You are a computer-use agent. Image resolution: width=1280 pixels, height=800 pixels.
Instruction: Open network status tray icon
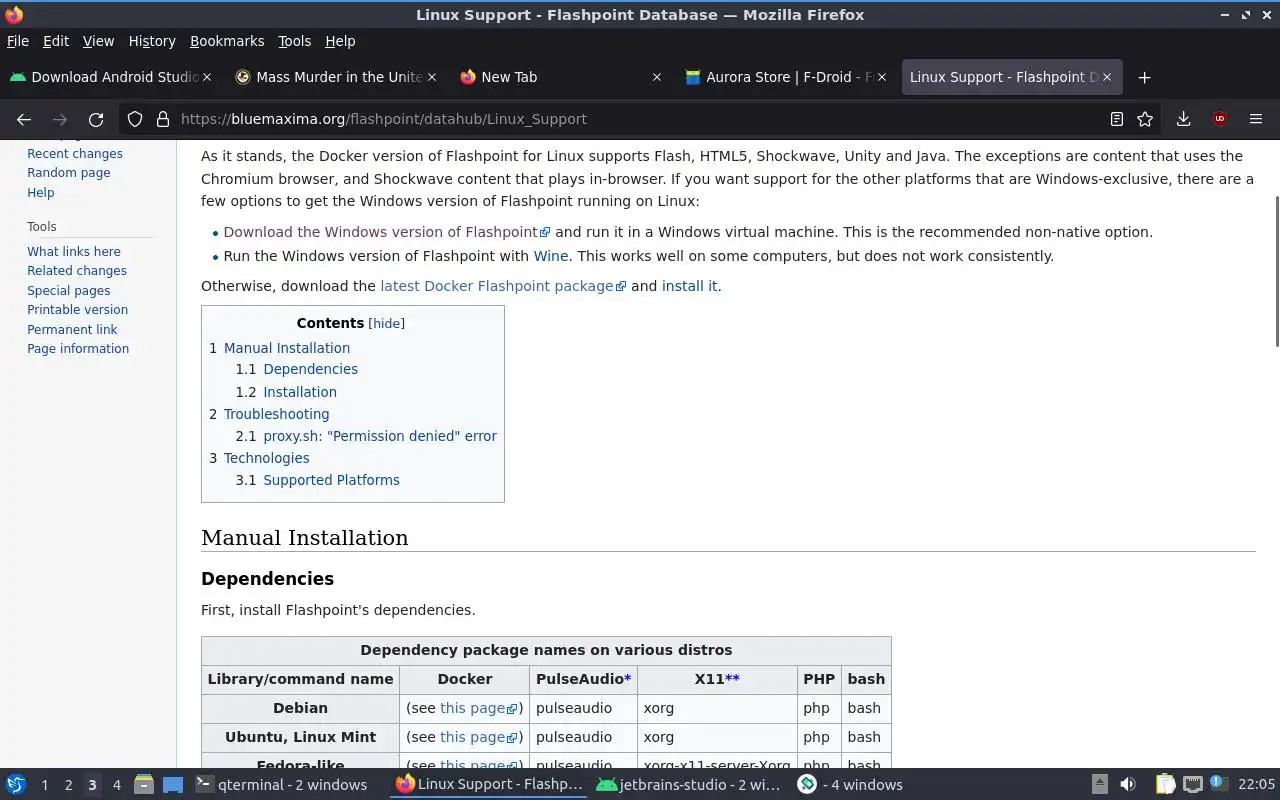pyautogui.click(x=1192, y=785)
